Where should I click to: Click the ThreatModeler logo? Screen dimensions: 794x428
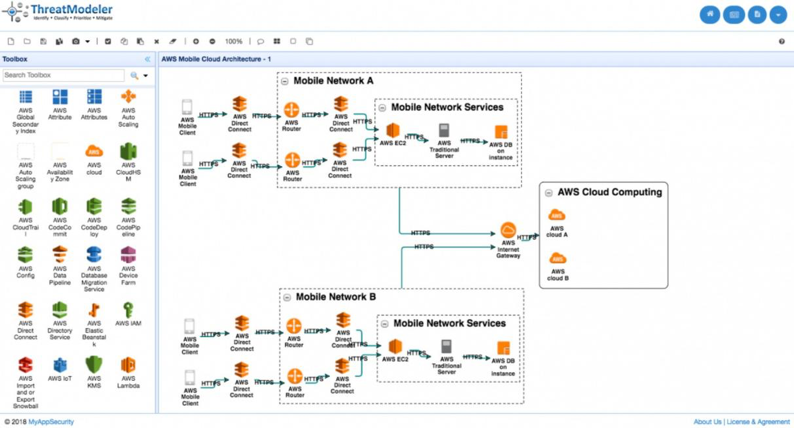coord(57,12)
